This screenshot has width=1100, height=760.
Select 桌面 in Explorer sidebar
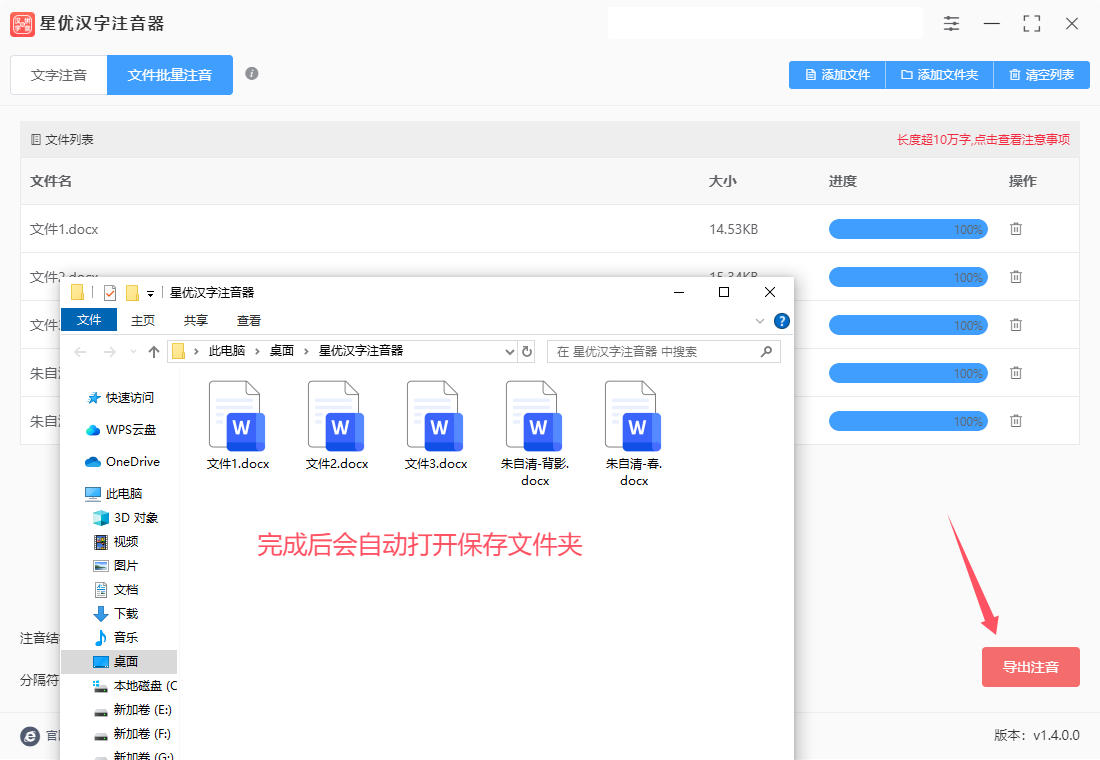119,662
